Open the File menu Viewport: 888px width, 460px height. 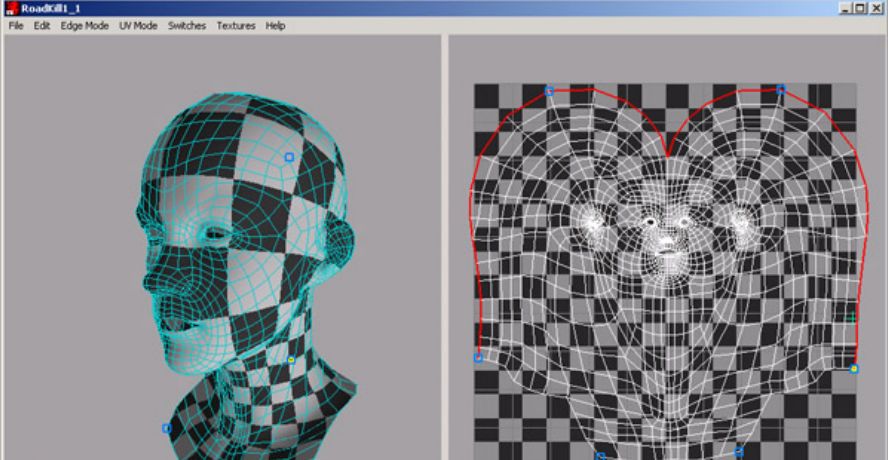click(16, 25)
